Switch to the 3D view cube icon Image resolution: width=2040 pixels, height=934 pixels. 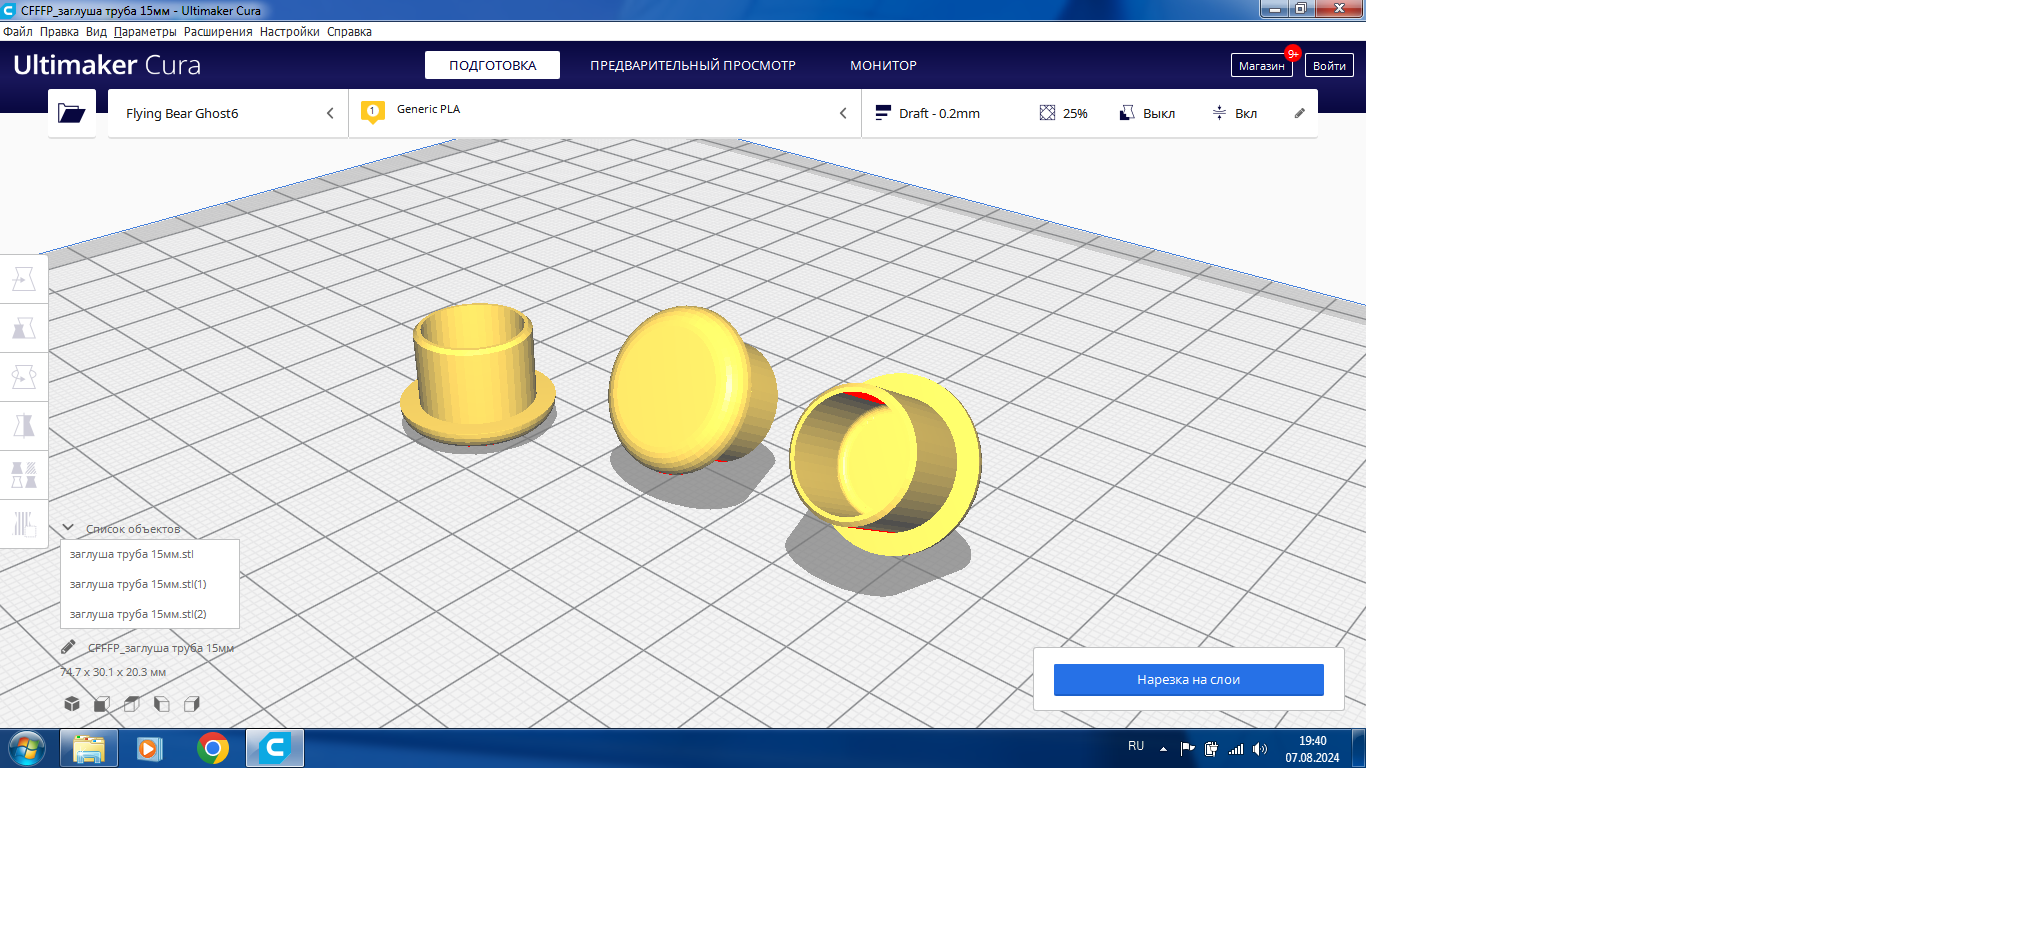pyautogui.click(x=72, y=704)
